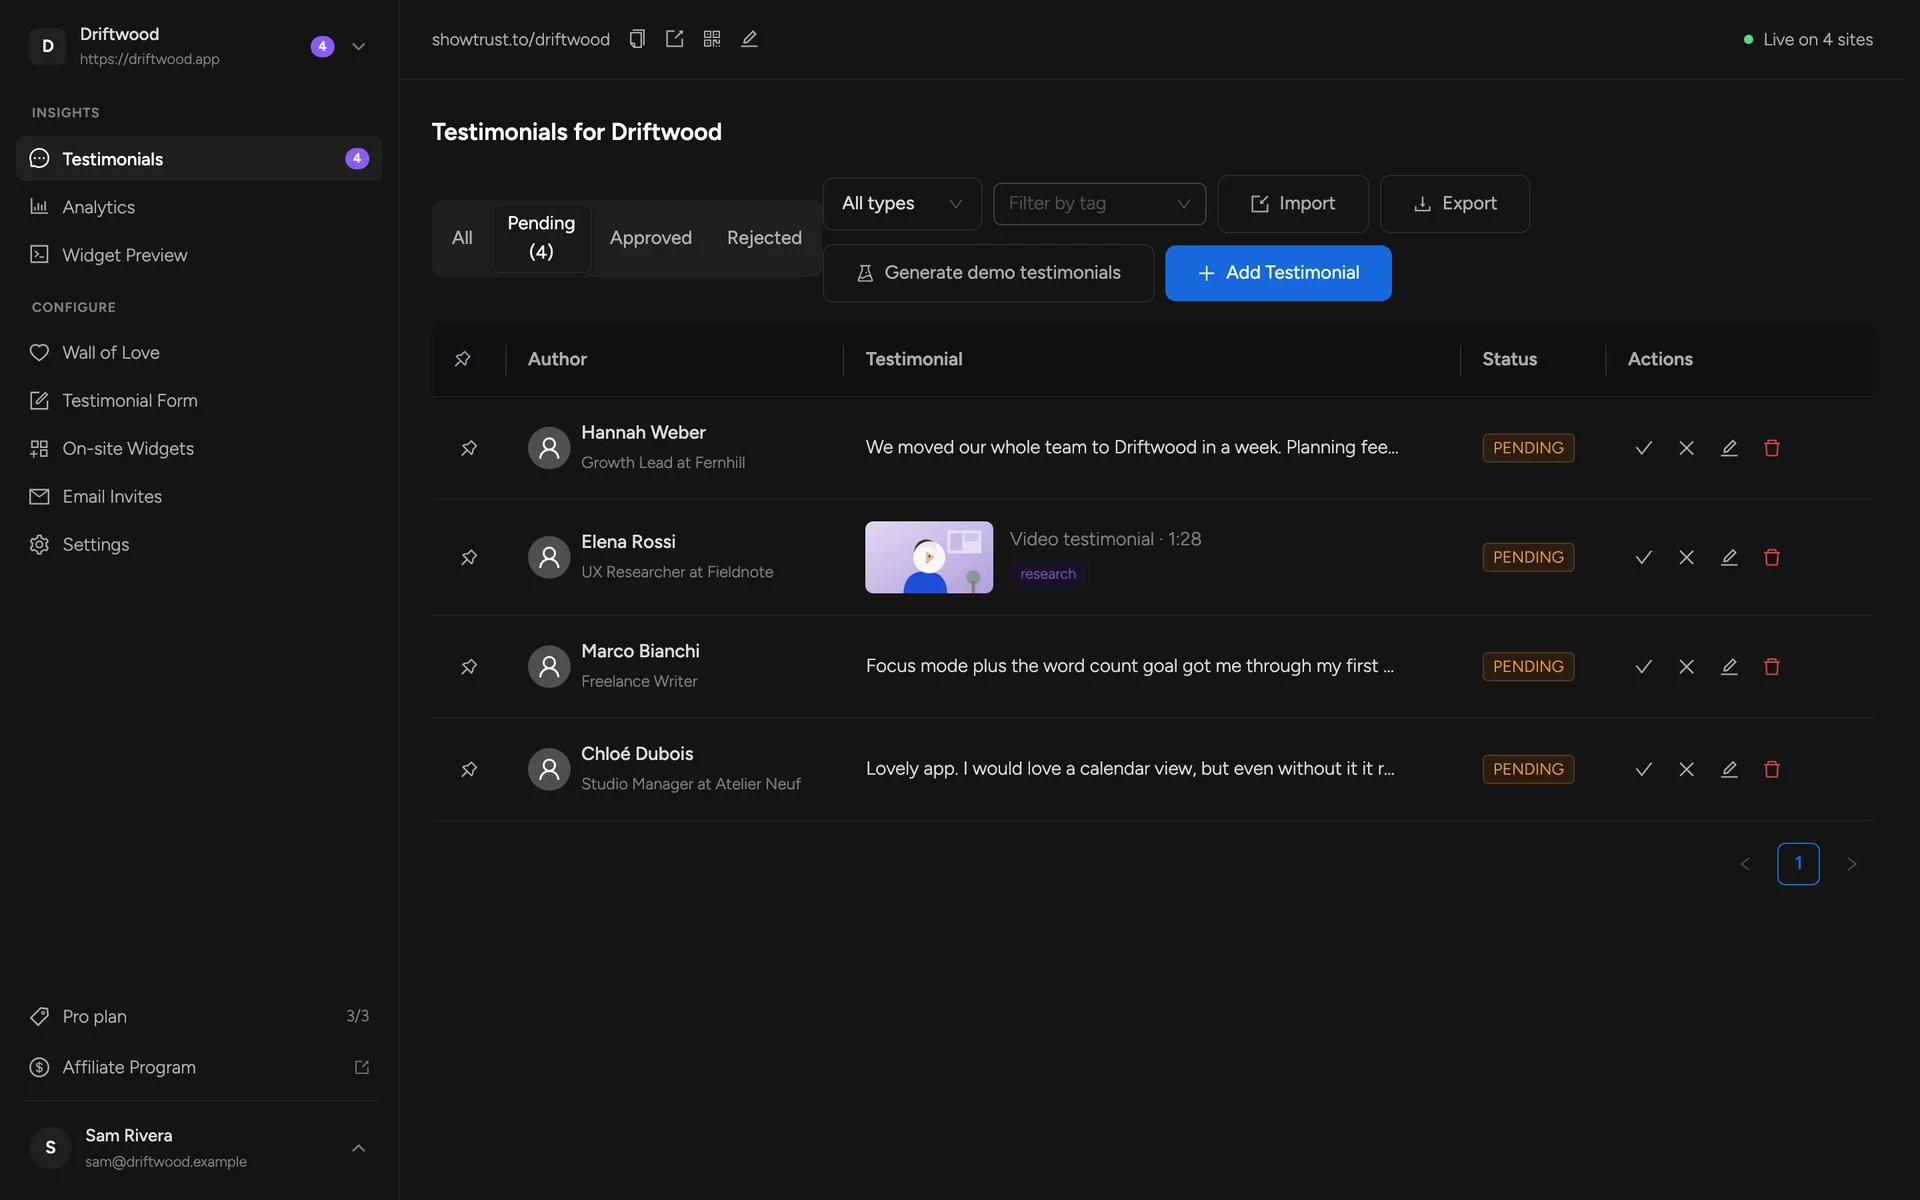Viewport: 1920px width, 1200px height.
Task: Pin Chloé Dubois's testimonial
Action: pos(468,769)
